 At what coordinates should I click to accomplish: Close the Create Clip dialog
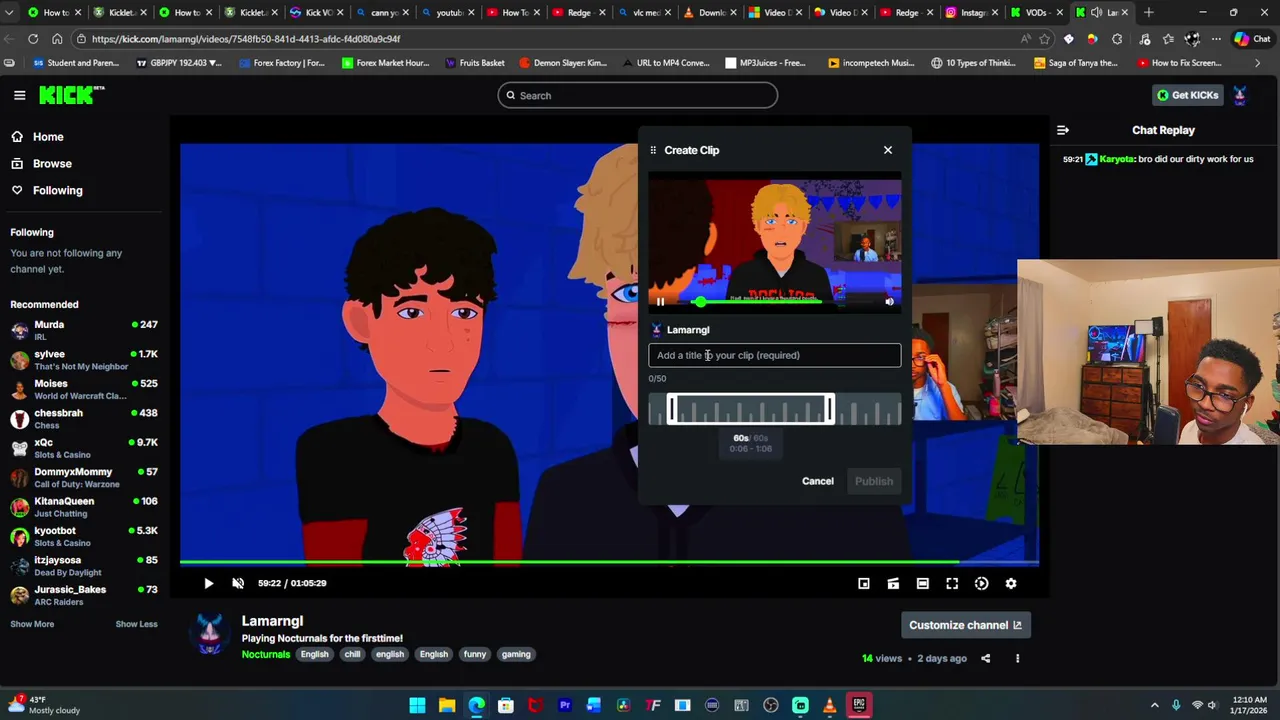(x=888, y=150)
